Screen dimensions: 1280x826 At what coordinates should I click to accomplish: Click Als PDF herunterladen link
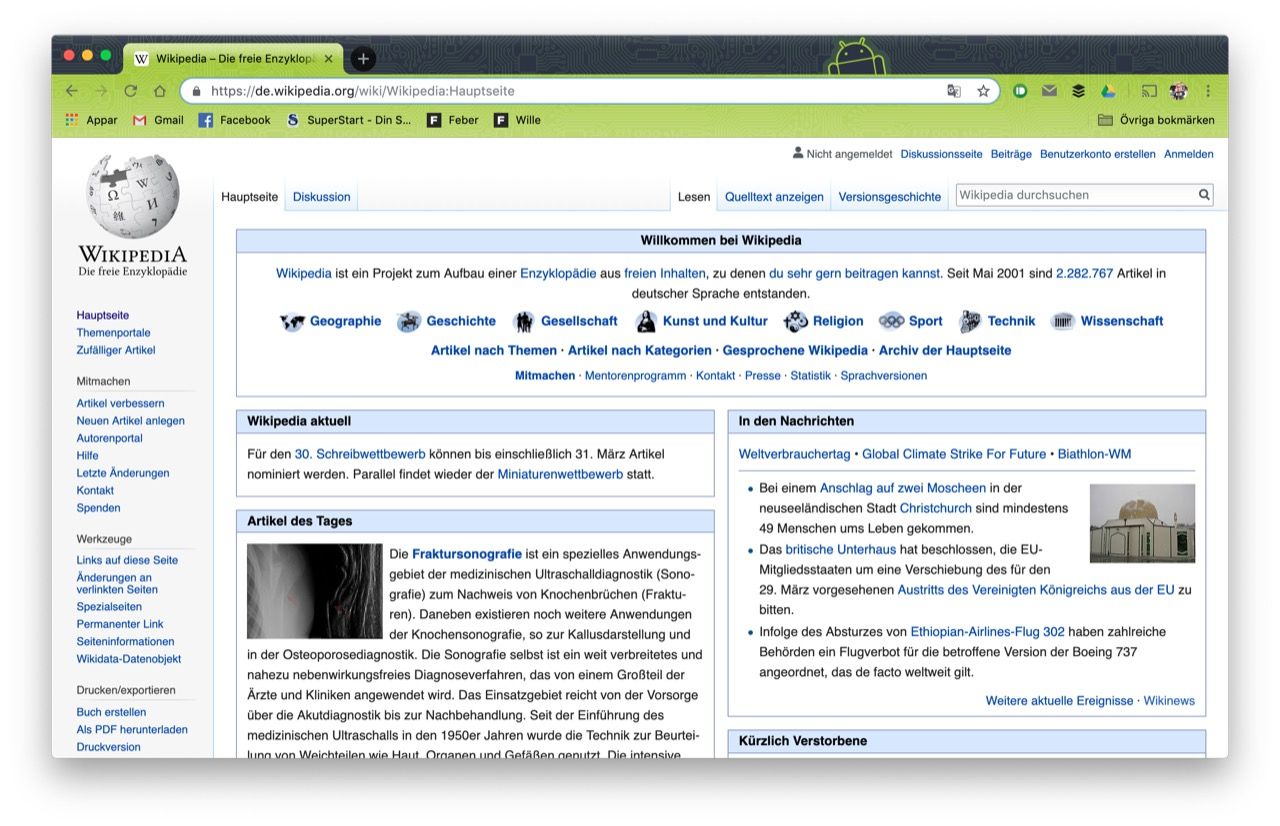coord(132,730)
